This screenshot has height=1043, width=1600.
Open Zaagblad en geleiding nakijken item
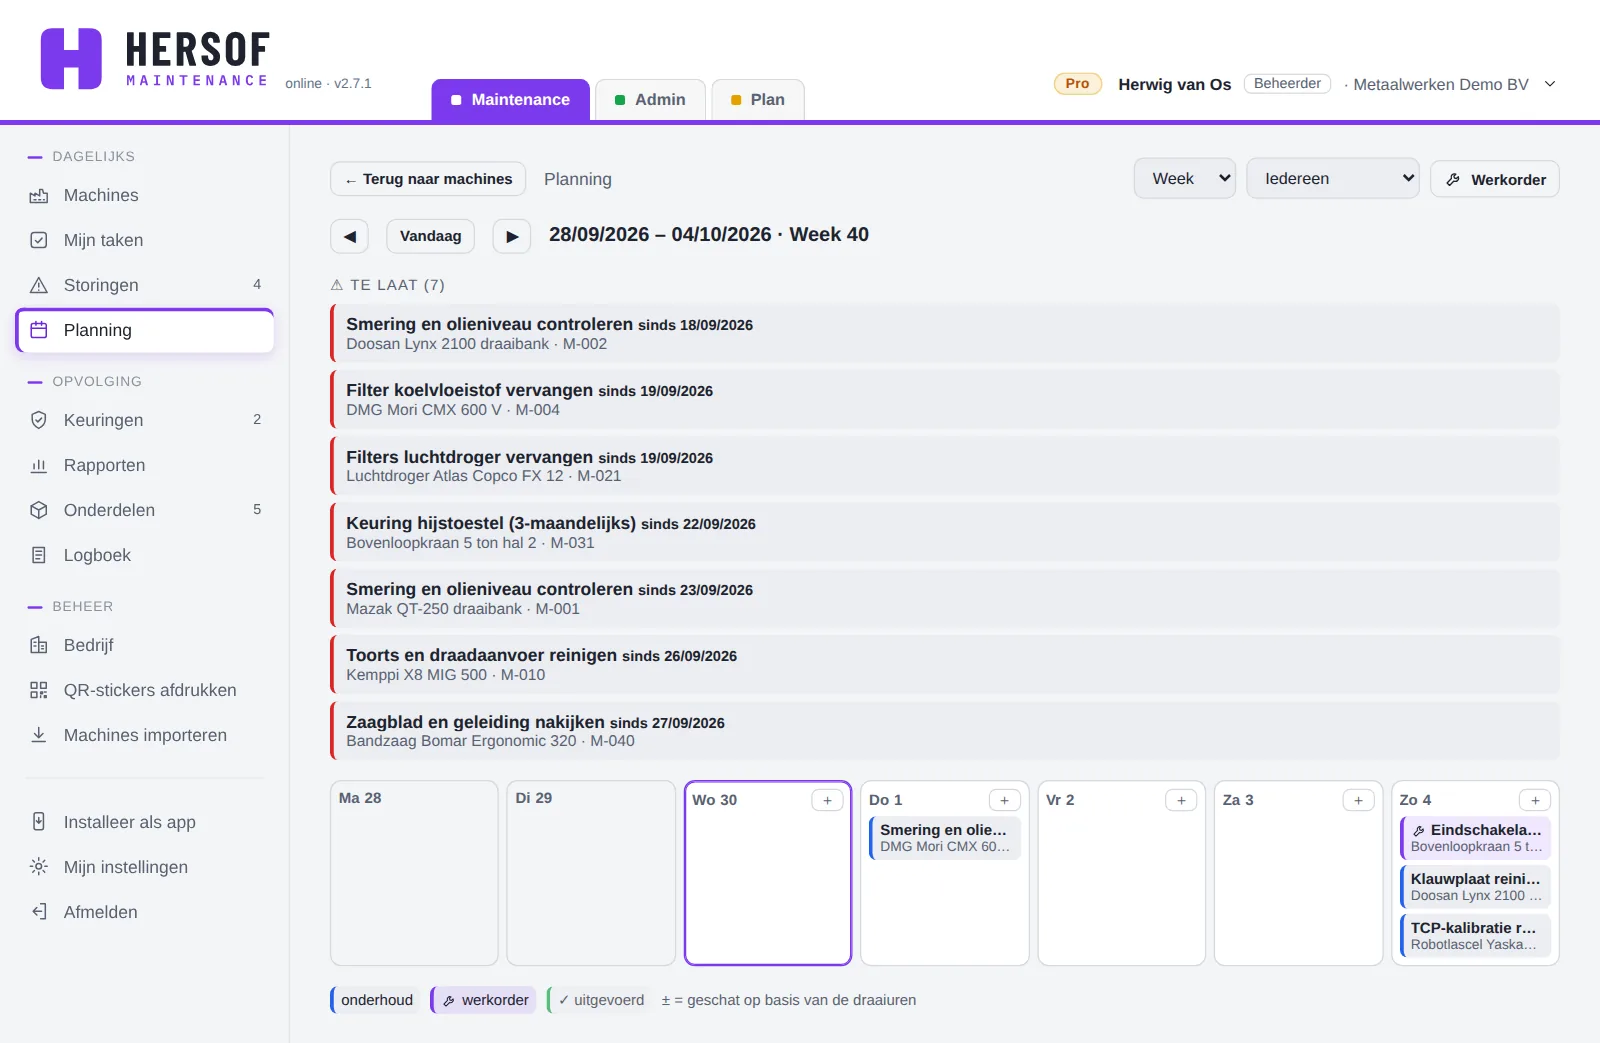945,731
